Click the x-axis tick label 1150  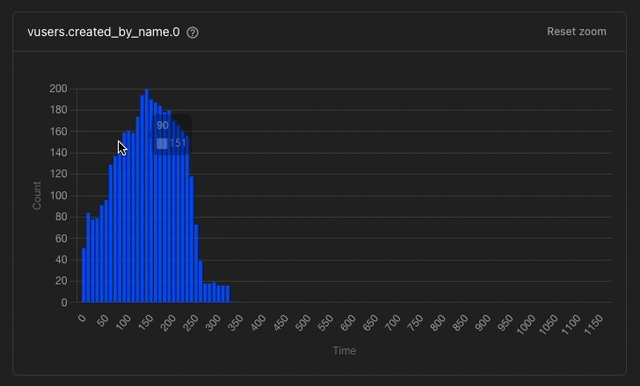click(593, 325)
